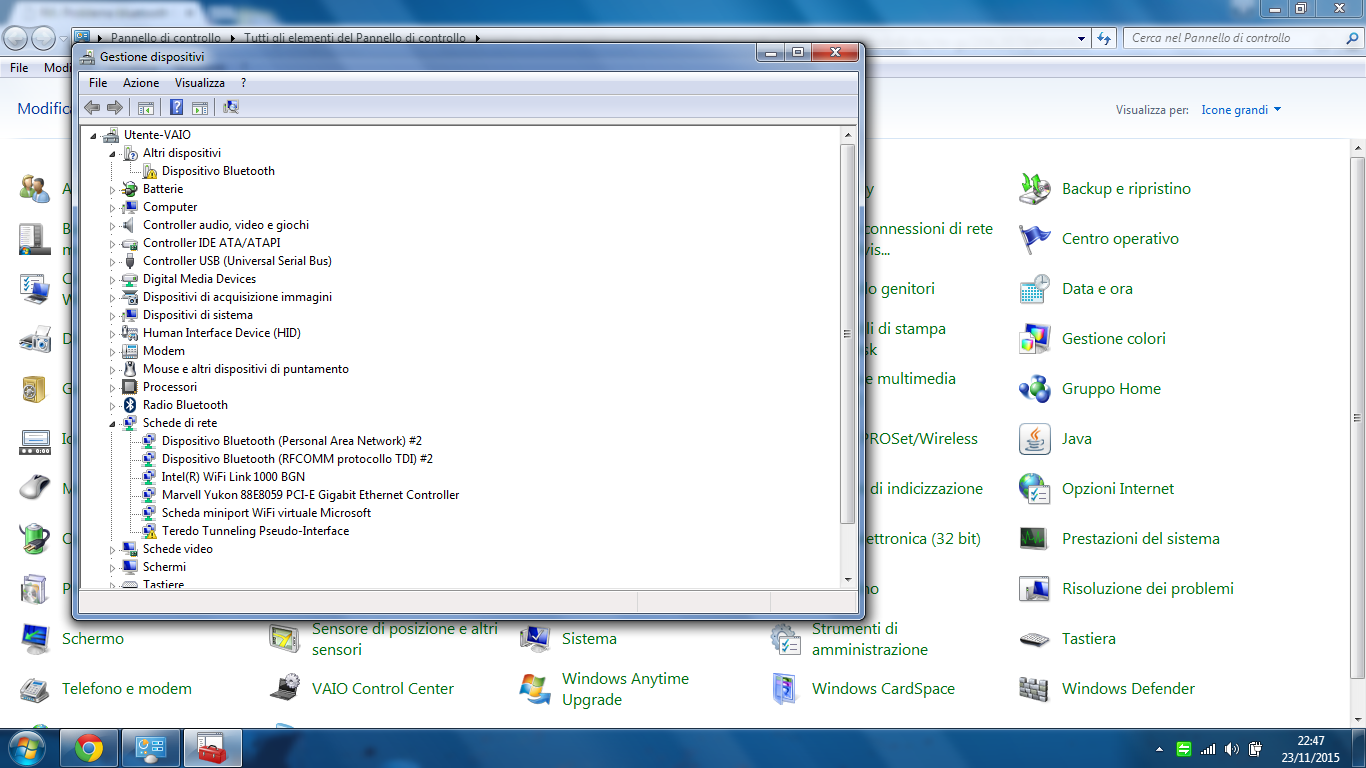Open the Visualizza per Icone grandi dropdown
Screen dimensions: 1366x768
point(1241,110)
